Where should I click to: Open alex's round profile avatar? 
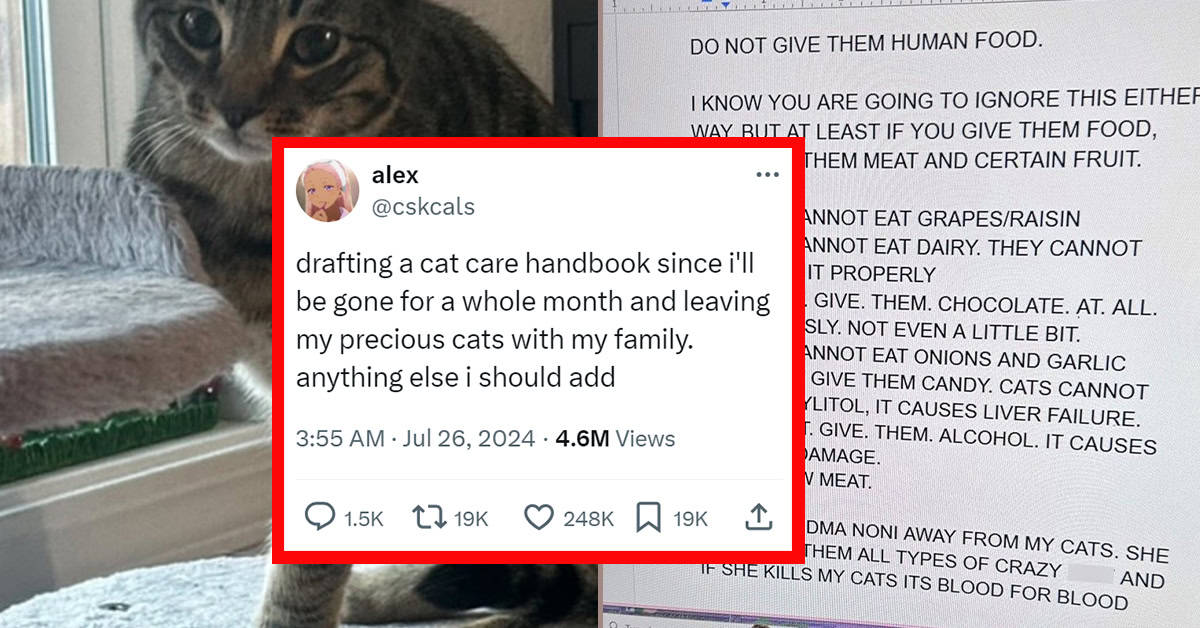[328, 190]
